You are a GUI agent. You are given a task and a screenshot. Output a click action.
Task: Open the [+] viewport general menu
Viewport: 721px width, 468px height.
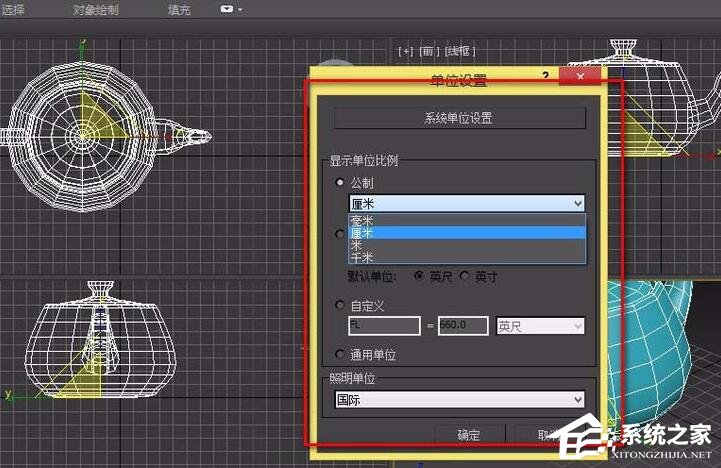click(x=405, y=50)
